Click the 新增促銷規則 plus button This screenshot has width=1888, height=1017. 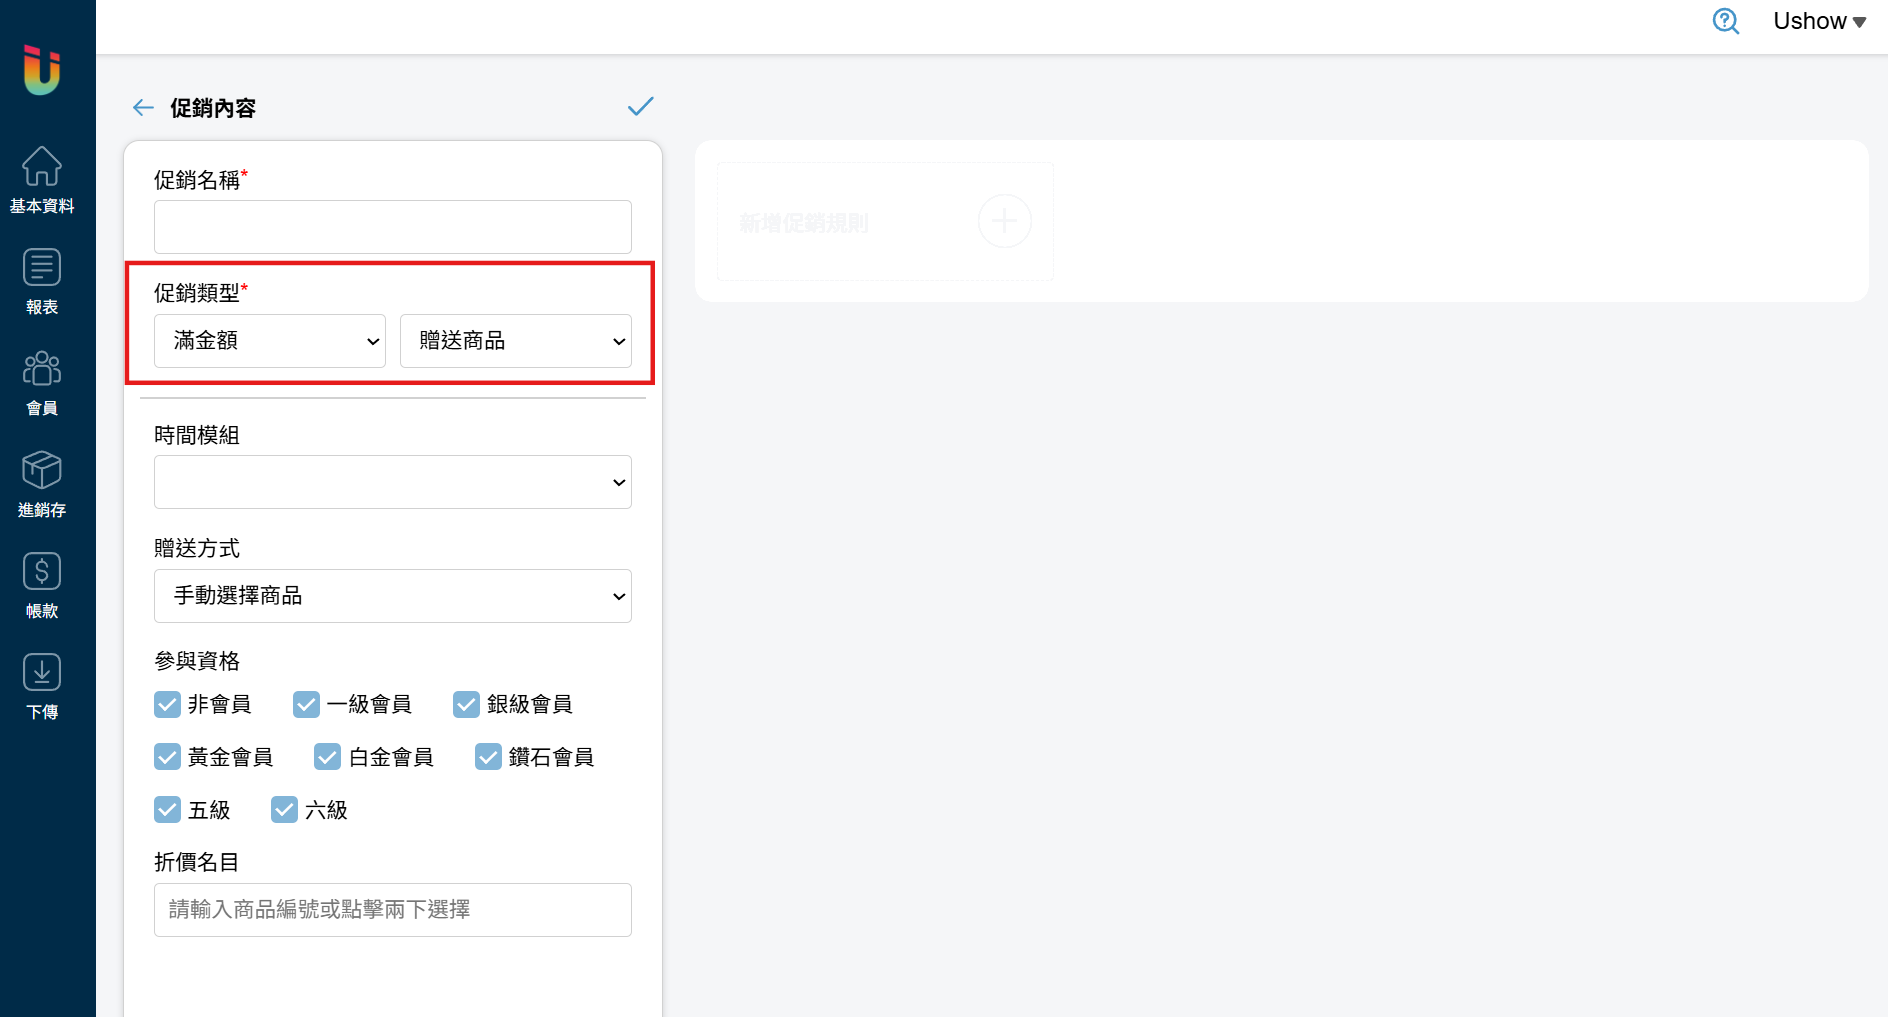1004,221
